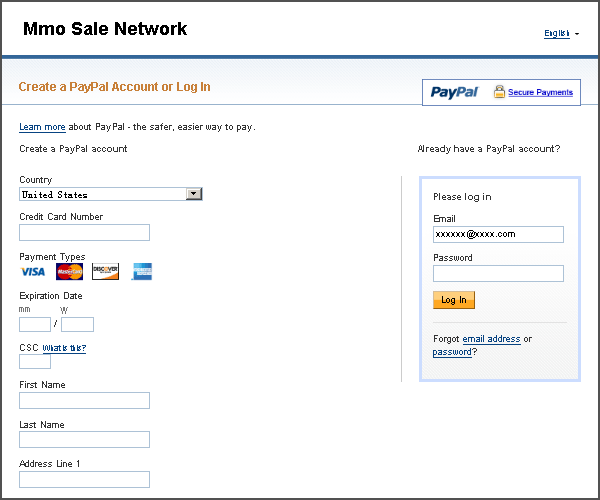Image resolution: width=600 pixels, height=500 pixels.
Task: Click the PayPal logo
Action: click(x=454, y=92)
